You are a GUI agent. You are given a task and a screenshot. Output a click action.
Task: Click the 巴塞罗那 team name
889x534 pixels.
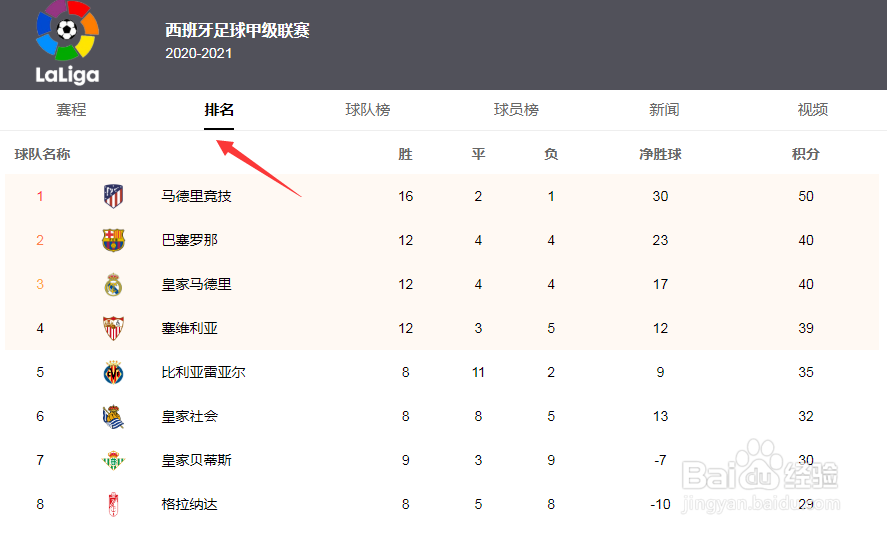click(189, 240)
